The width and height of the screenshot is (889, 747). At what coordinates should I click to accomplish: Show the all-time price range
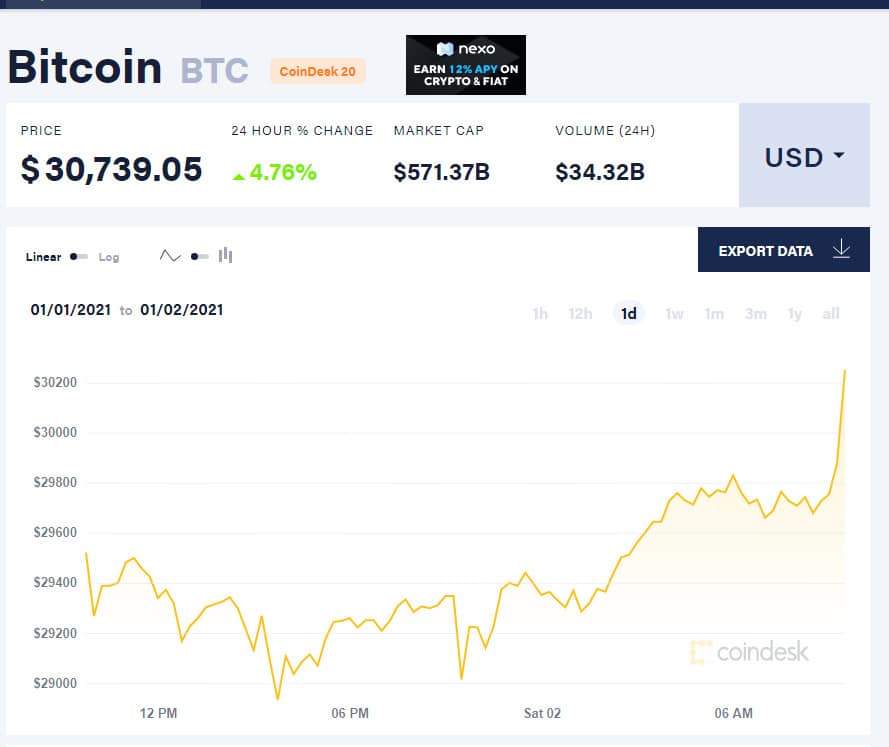pos(831,313)
